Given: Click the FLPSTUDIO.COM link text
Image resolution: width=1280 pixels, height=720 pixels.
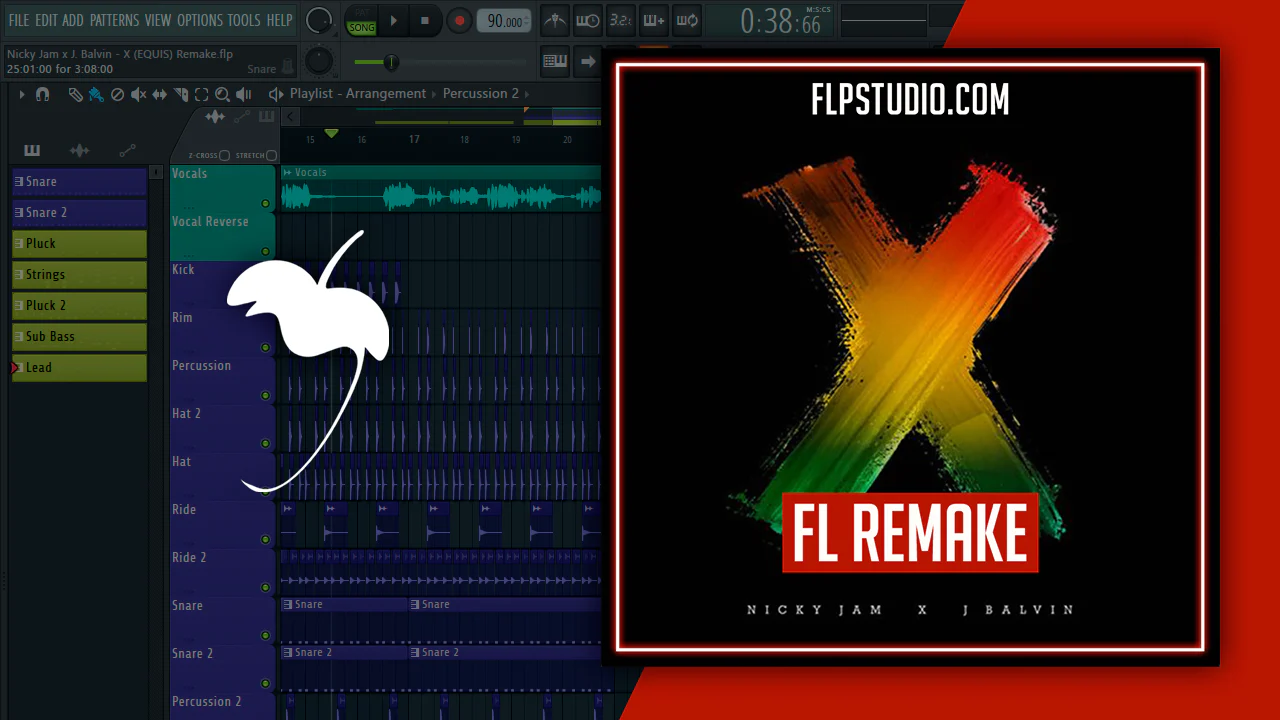Looking at the screenshot, I should (x=910, y=100).
